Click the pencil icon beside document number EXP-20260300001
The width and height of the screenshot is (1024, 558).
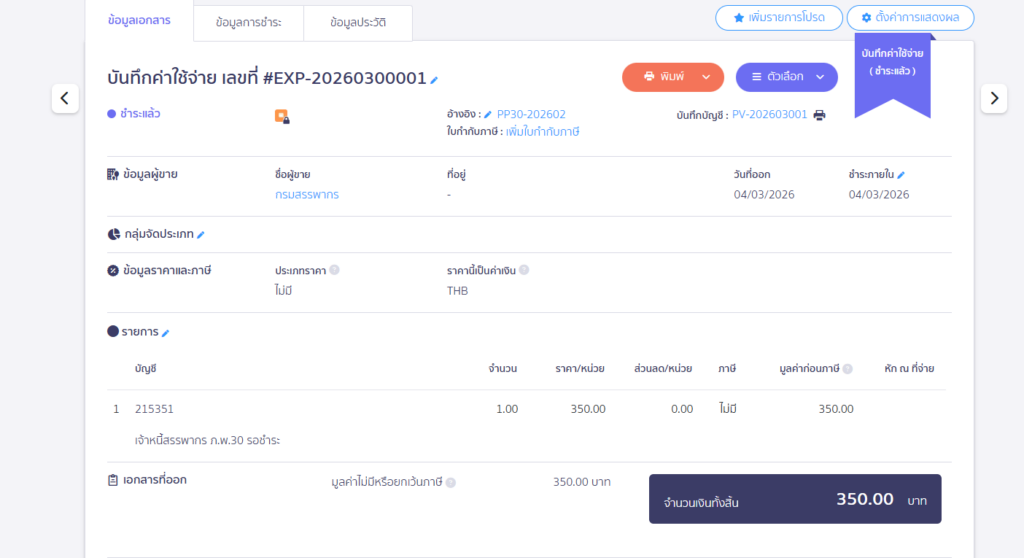coord(434,79)
